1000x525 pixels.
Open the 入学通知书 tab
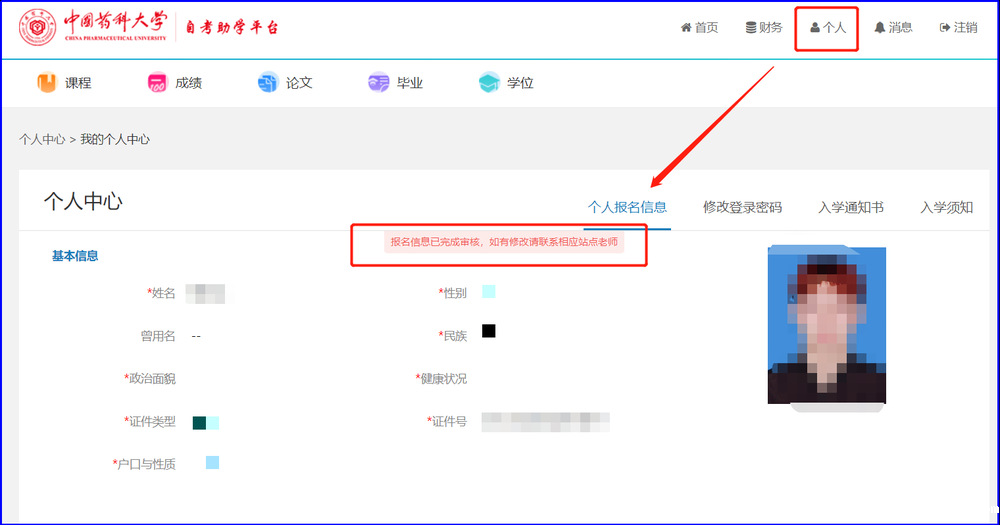click(851, 208)
